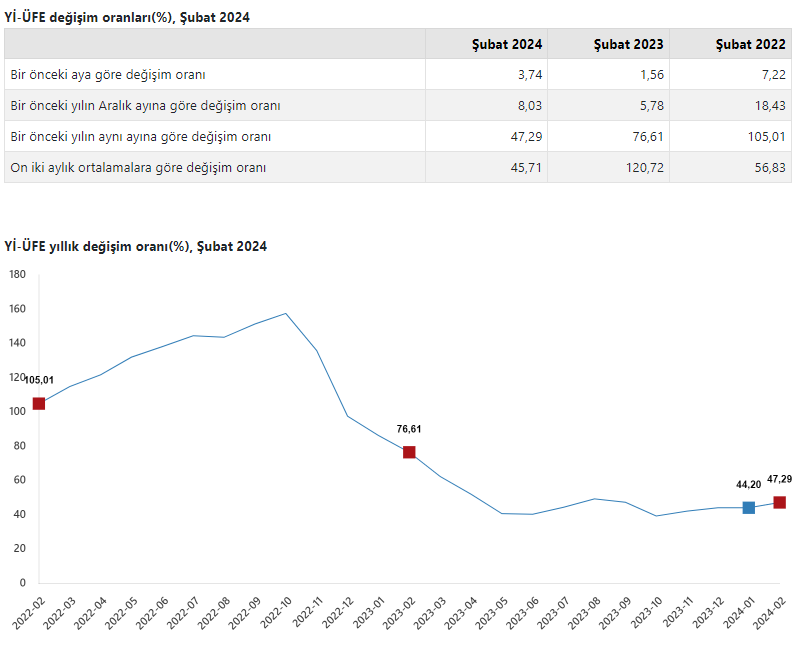
Task: Click the 18,43 value in the table
Action: click(x=767, y=106)
